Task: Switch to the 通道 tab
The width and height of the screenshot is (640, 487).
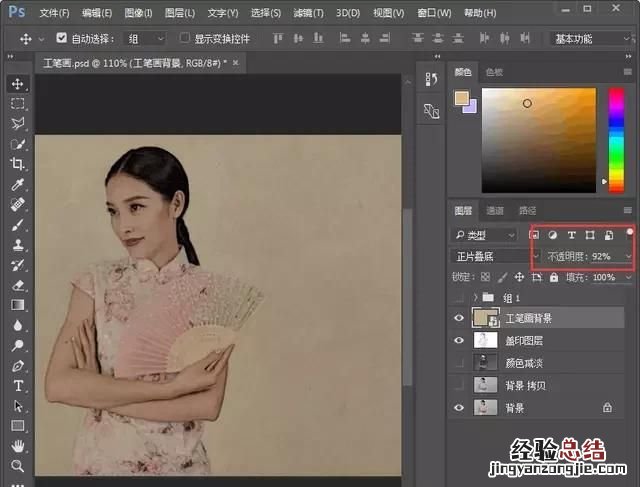Action: 495,211
